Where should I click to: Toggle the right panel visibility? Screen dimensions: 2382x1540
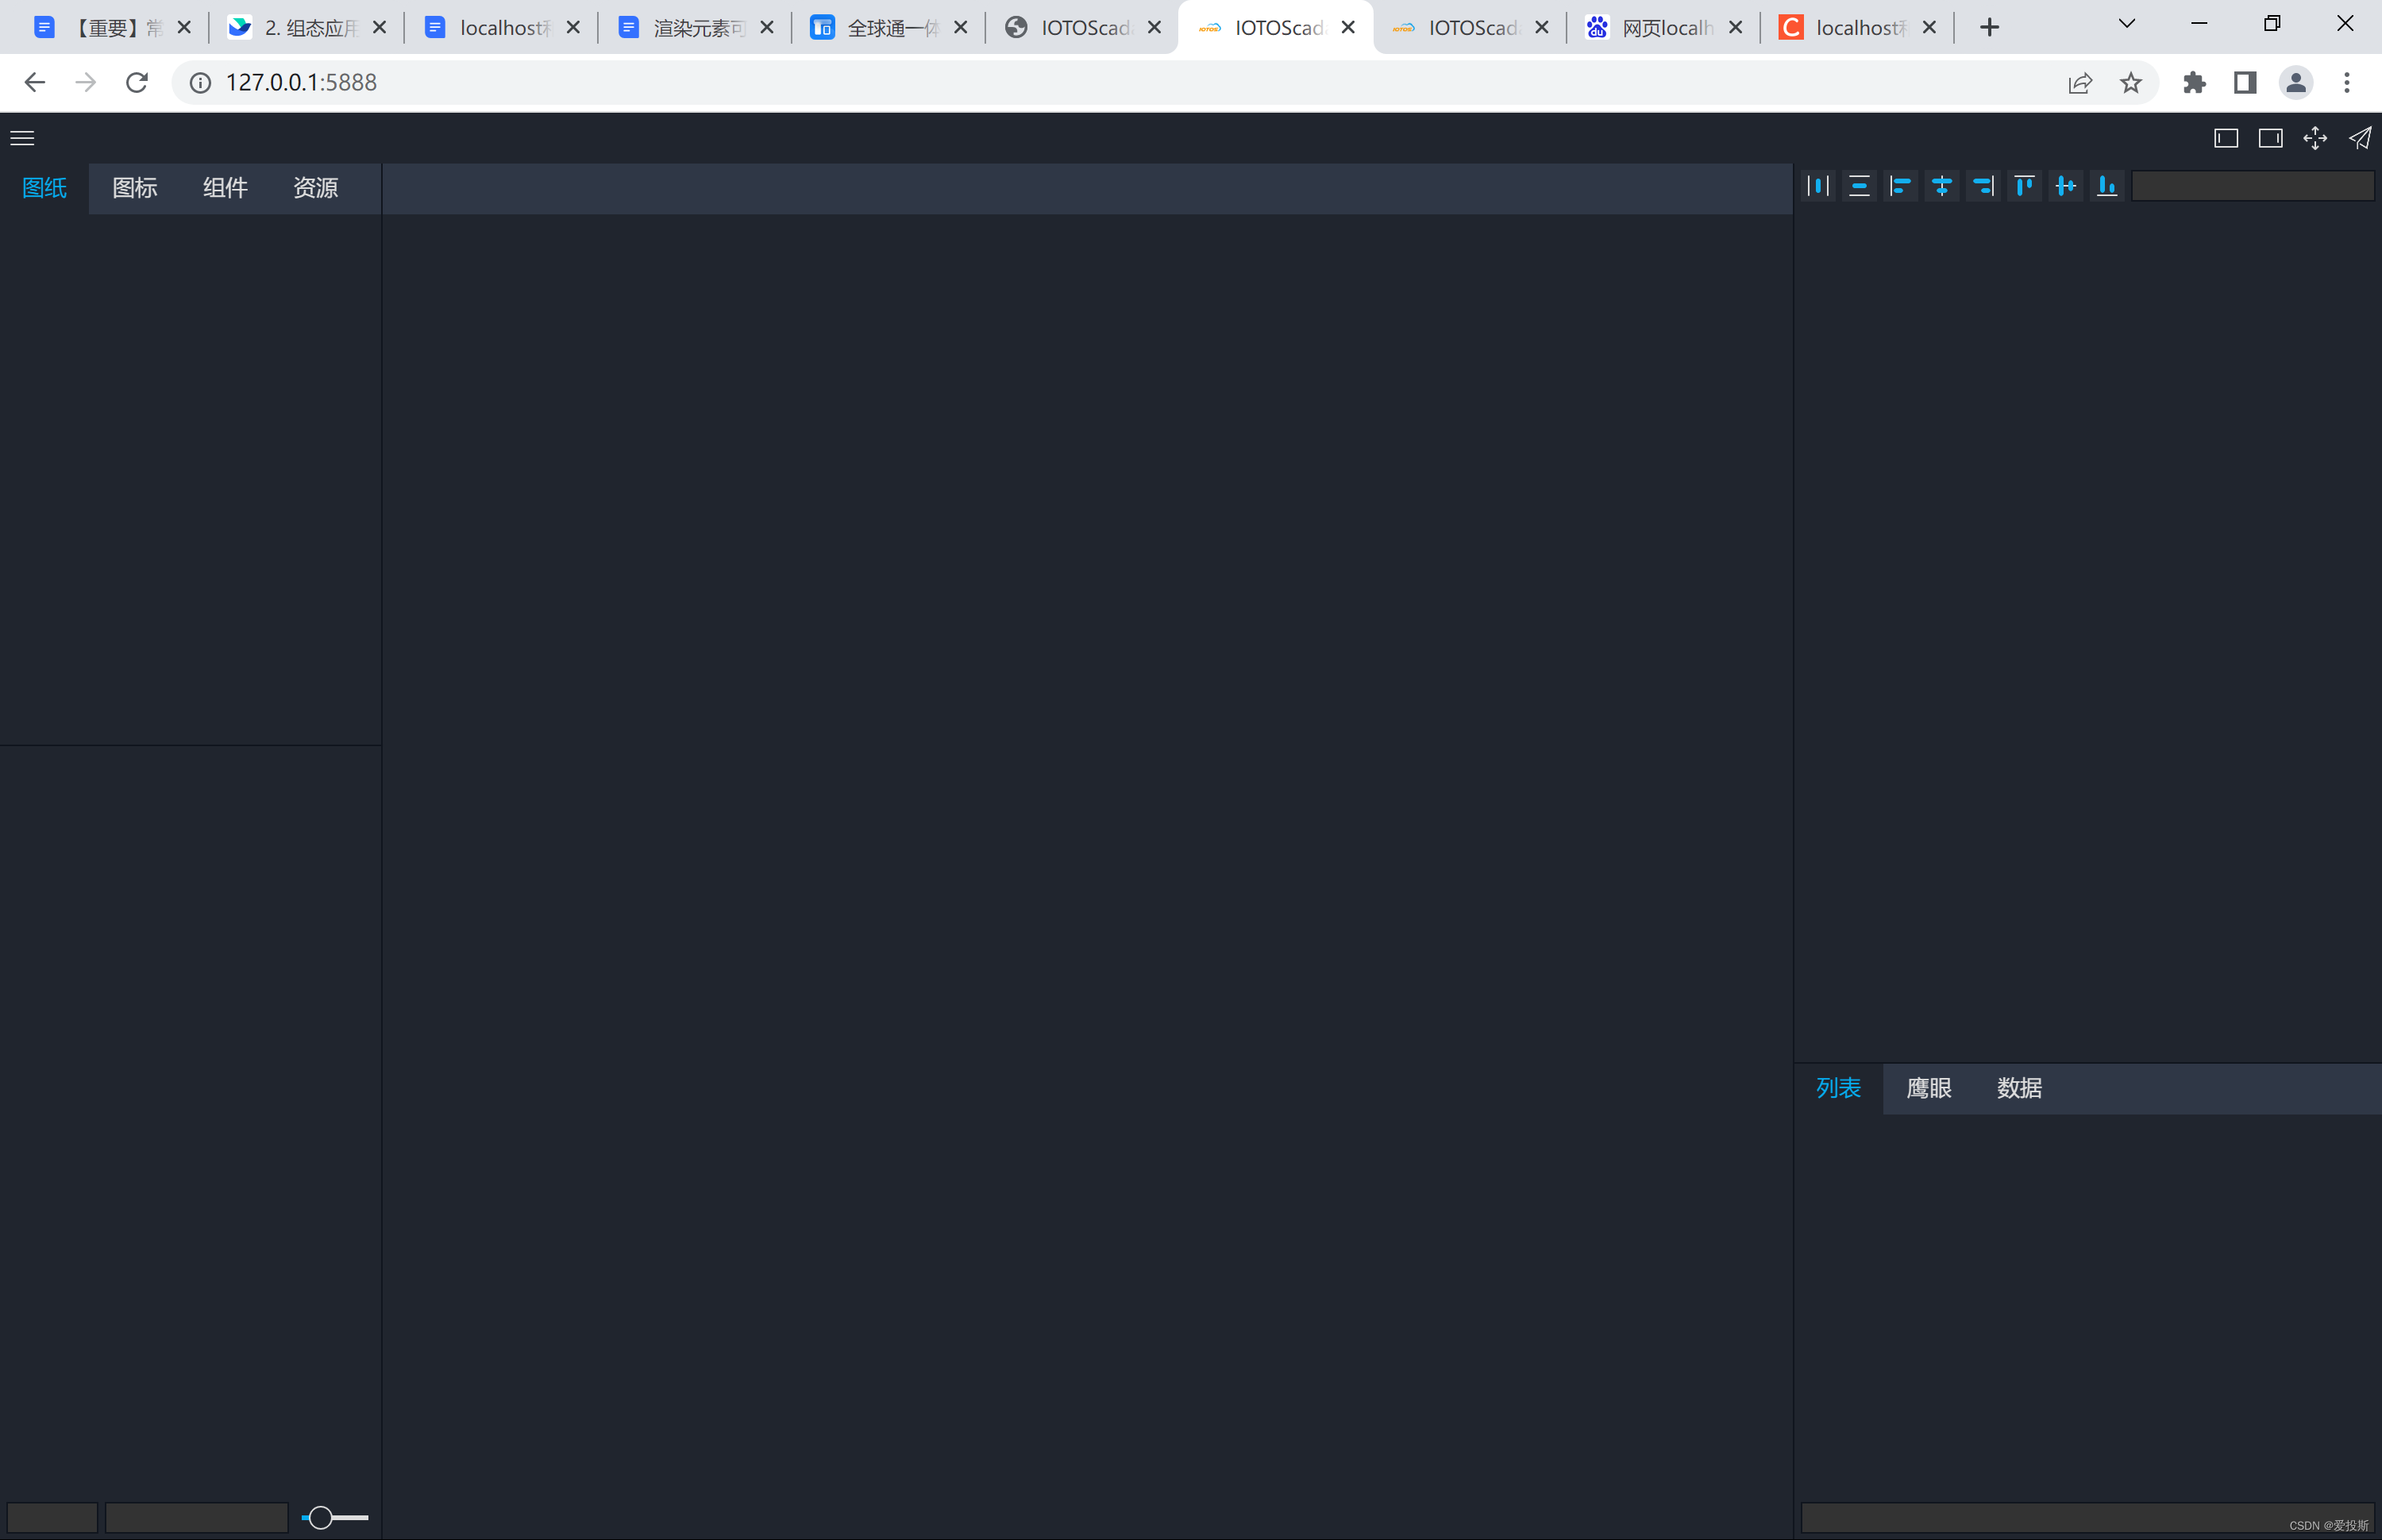2270,138
